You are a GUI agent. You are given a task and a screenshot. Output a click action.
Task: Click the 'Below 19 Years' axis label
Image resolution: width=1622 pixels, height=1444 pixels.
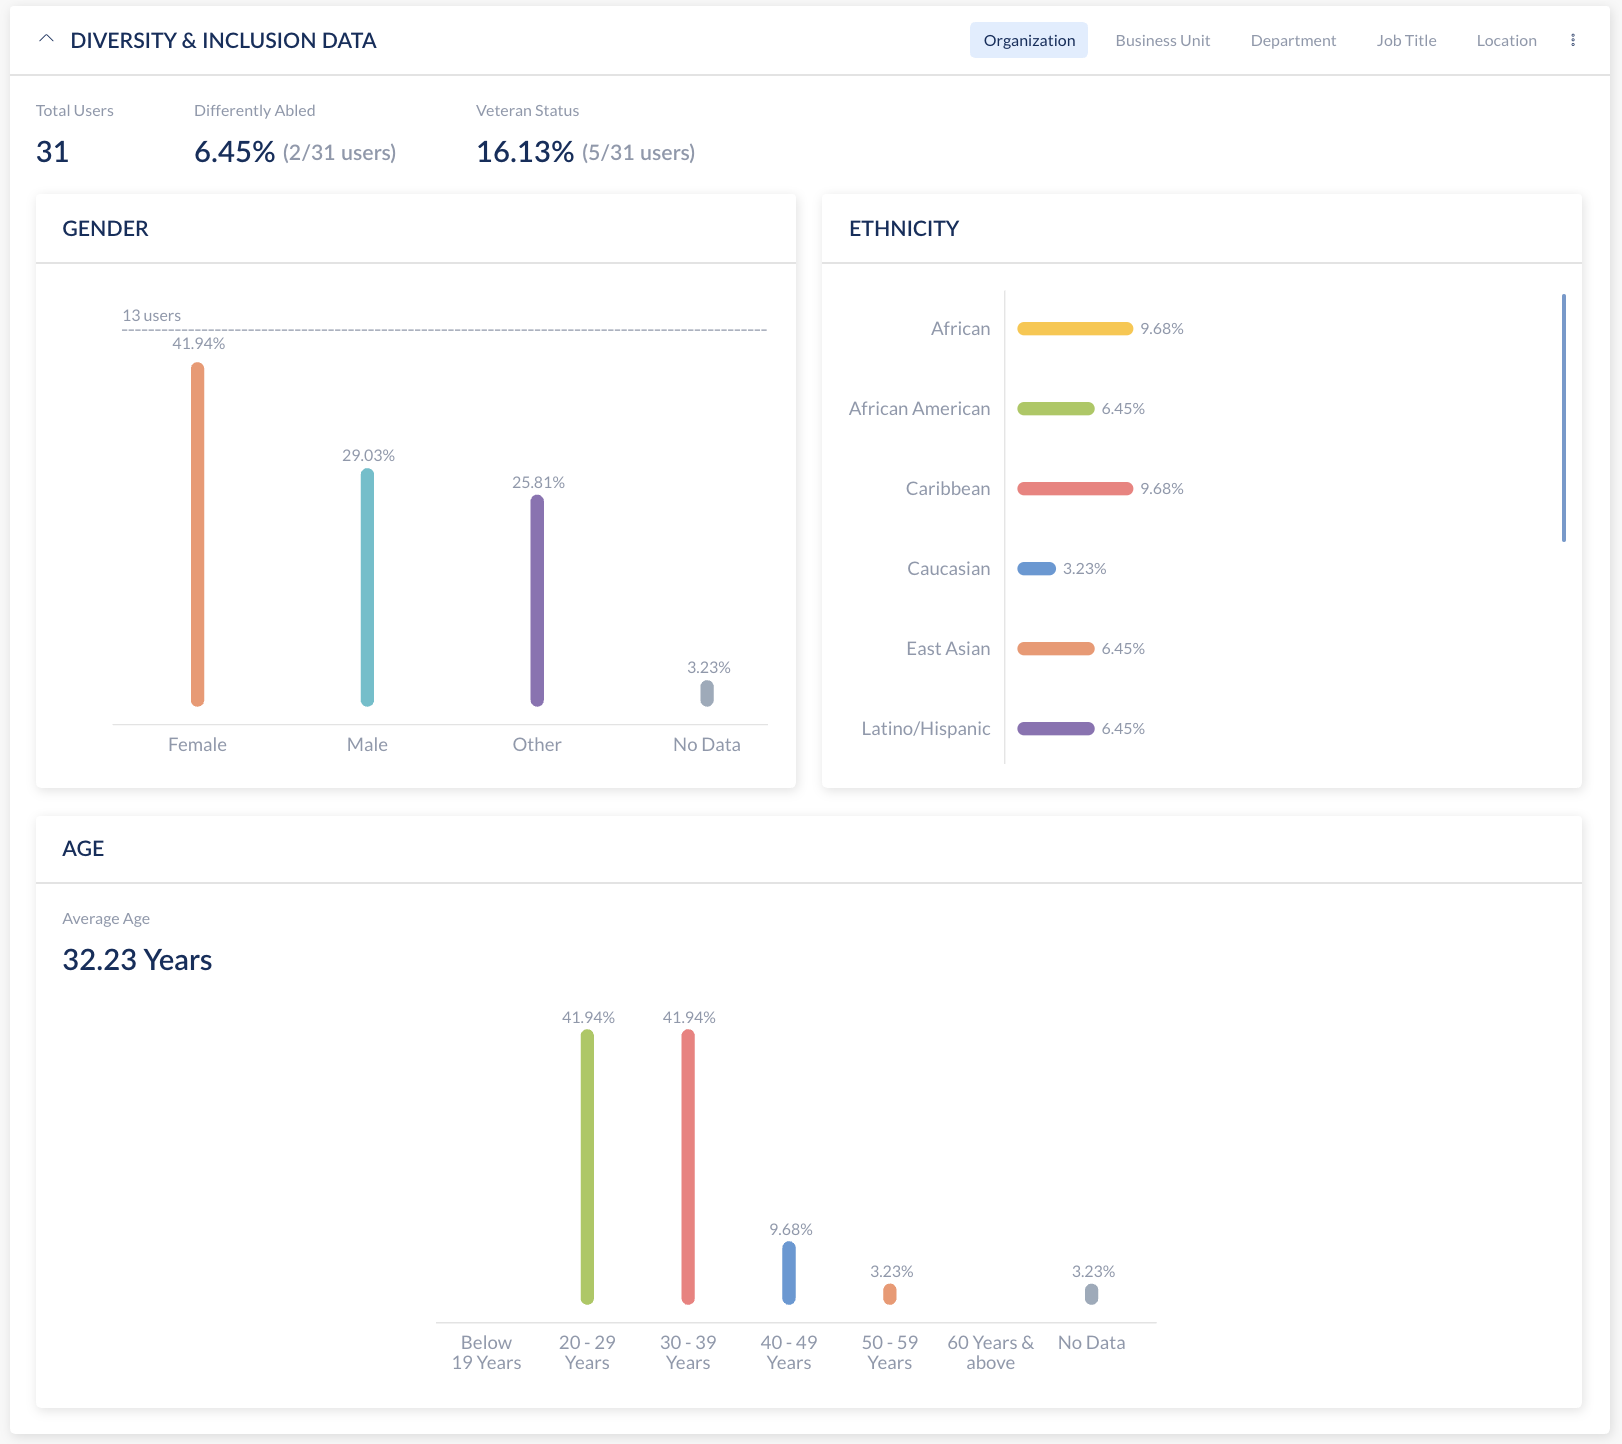click(x=486, y=1352)
